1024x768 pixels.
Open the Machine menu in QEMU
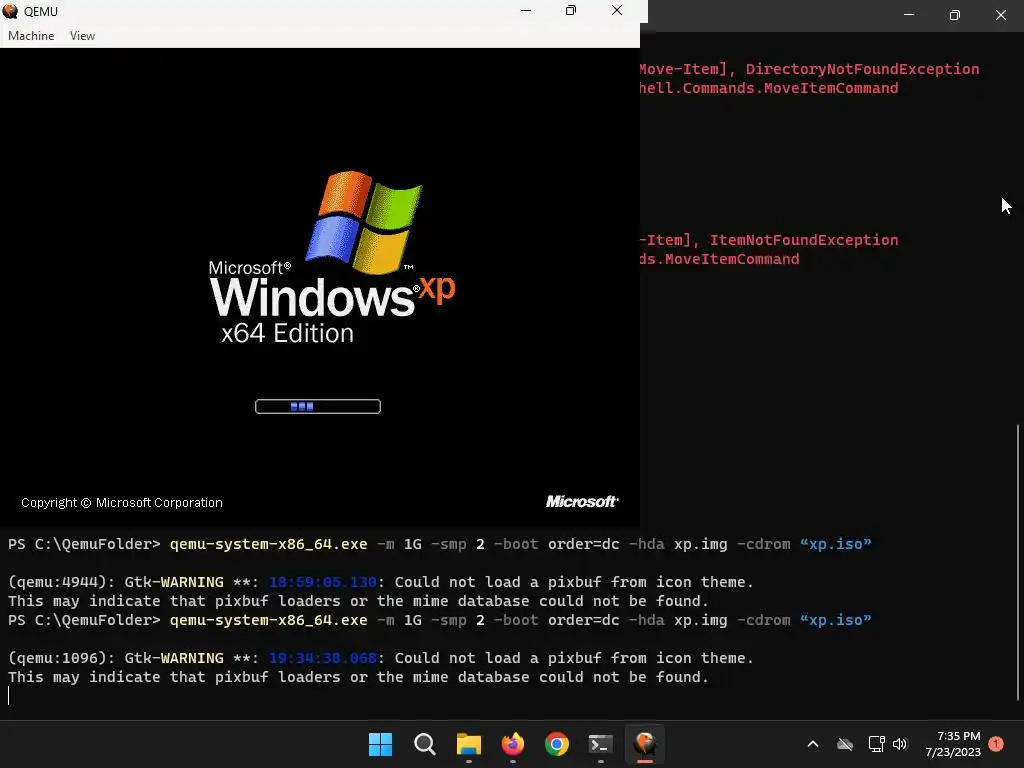click(31, 36)
